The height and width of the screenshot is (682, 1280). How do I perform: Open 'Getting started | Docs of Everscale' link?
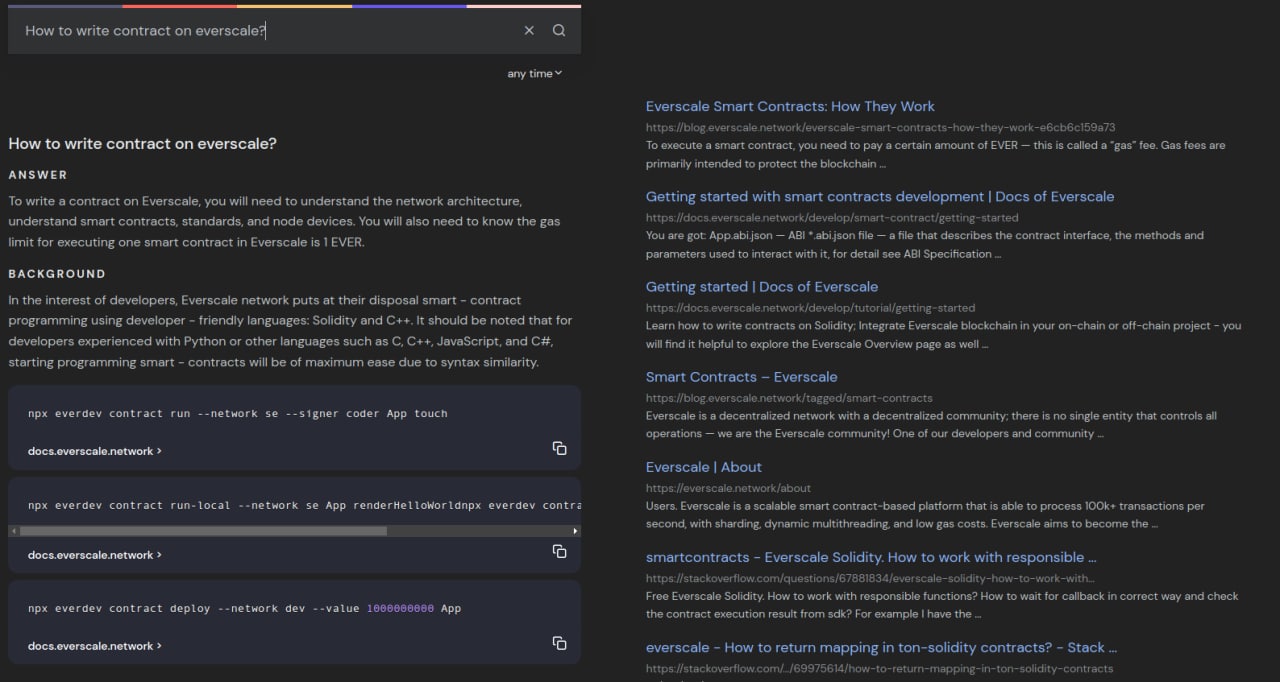(761, 286)
